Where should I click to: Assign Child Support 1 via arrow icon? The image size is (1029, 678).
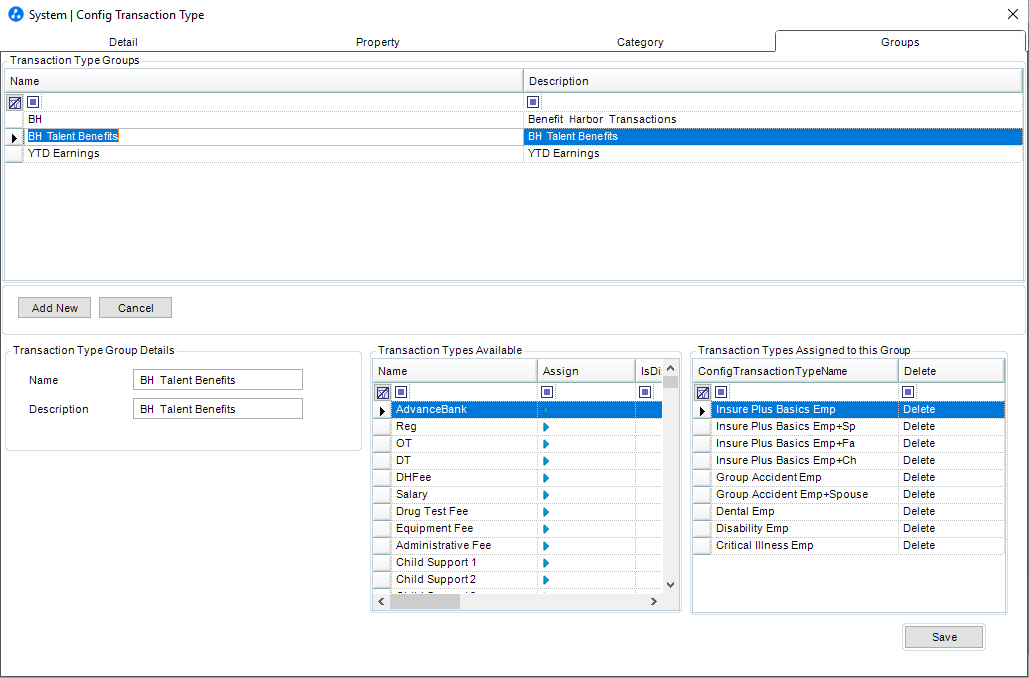coord(546,563)
